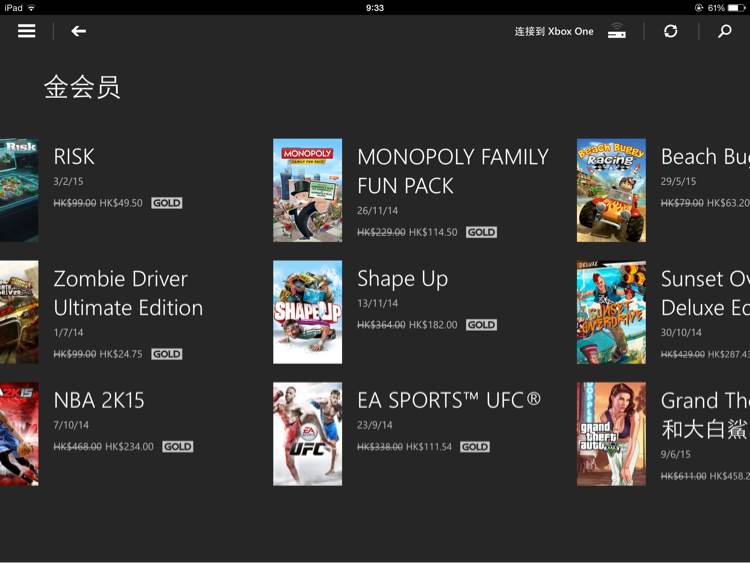Tap the 26/11/14 release date
The image size is (750, 563).
[x=378, y=211]
